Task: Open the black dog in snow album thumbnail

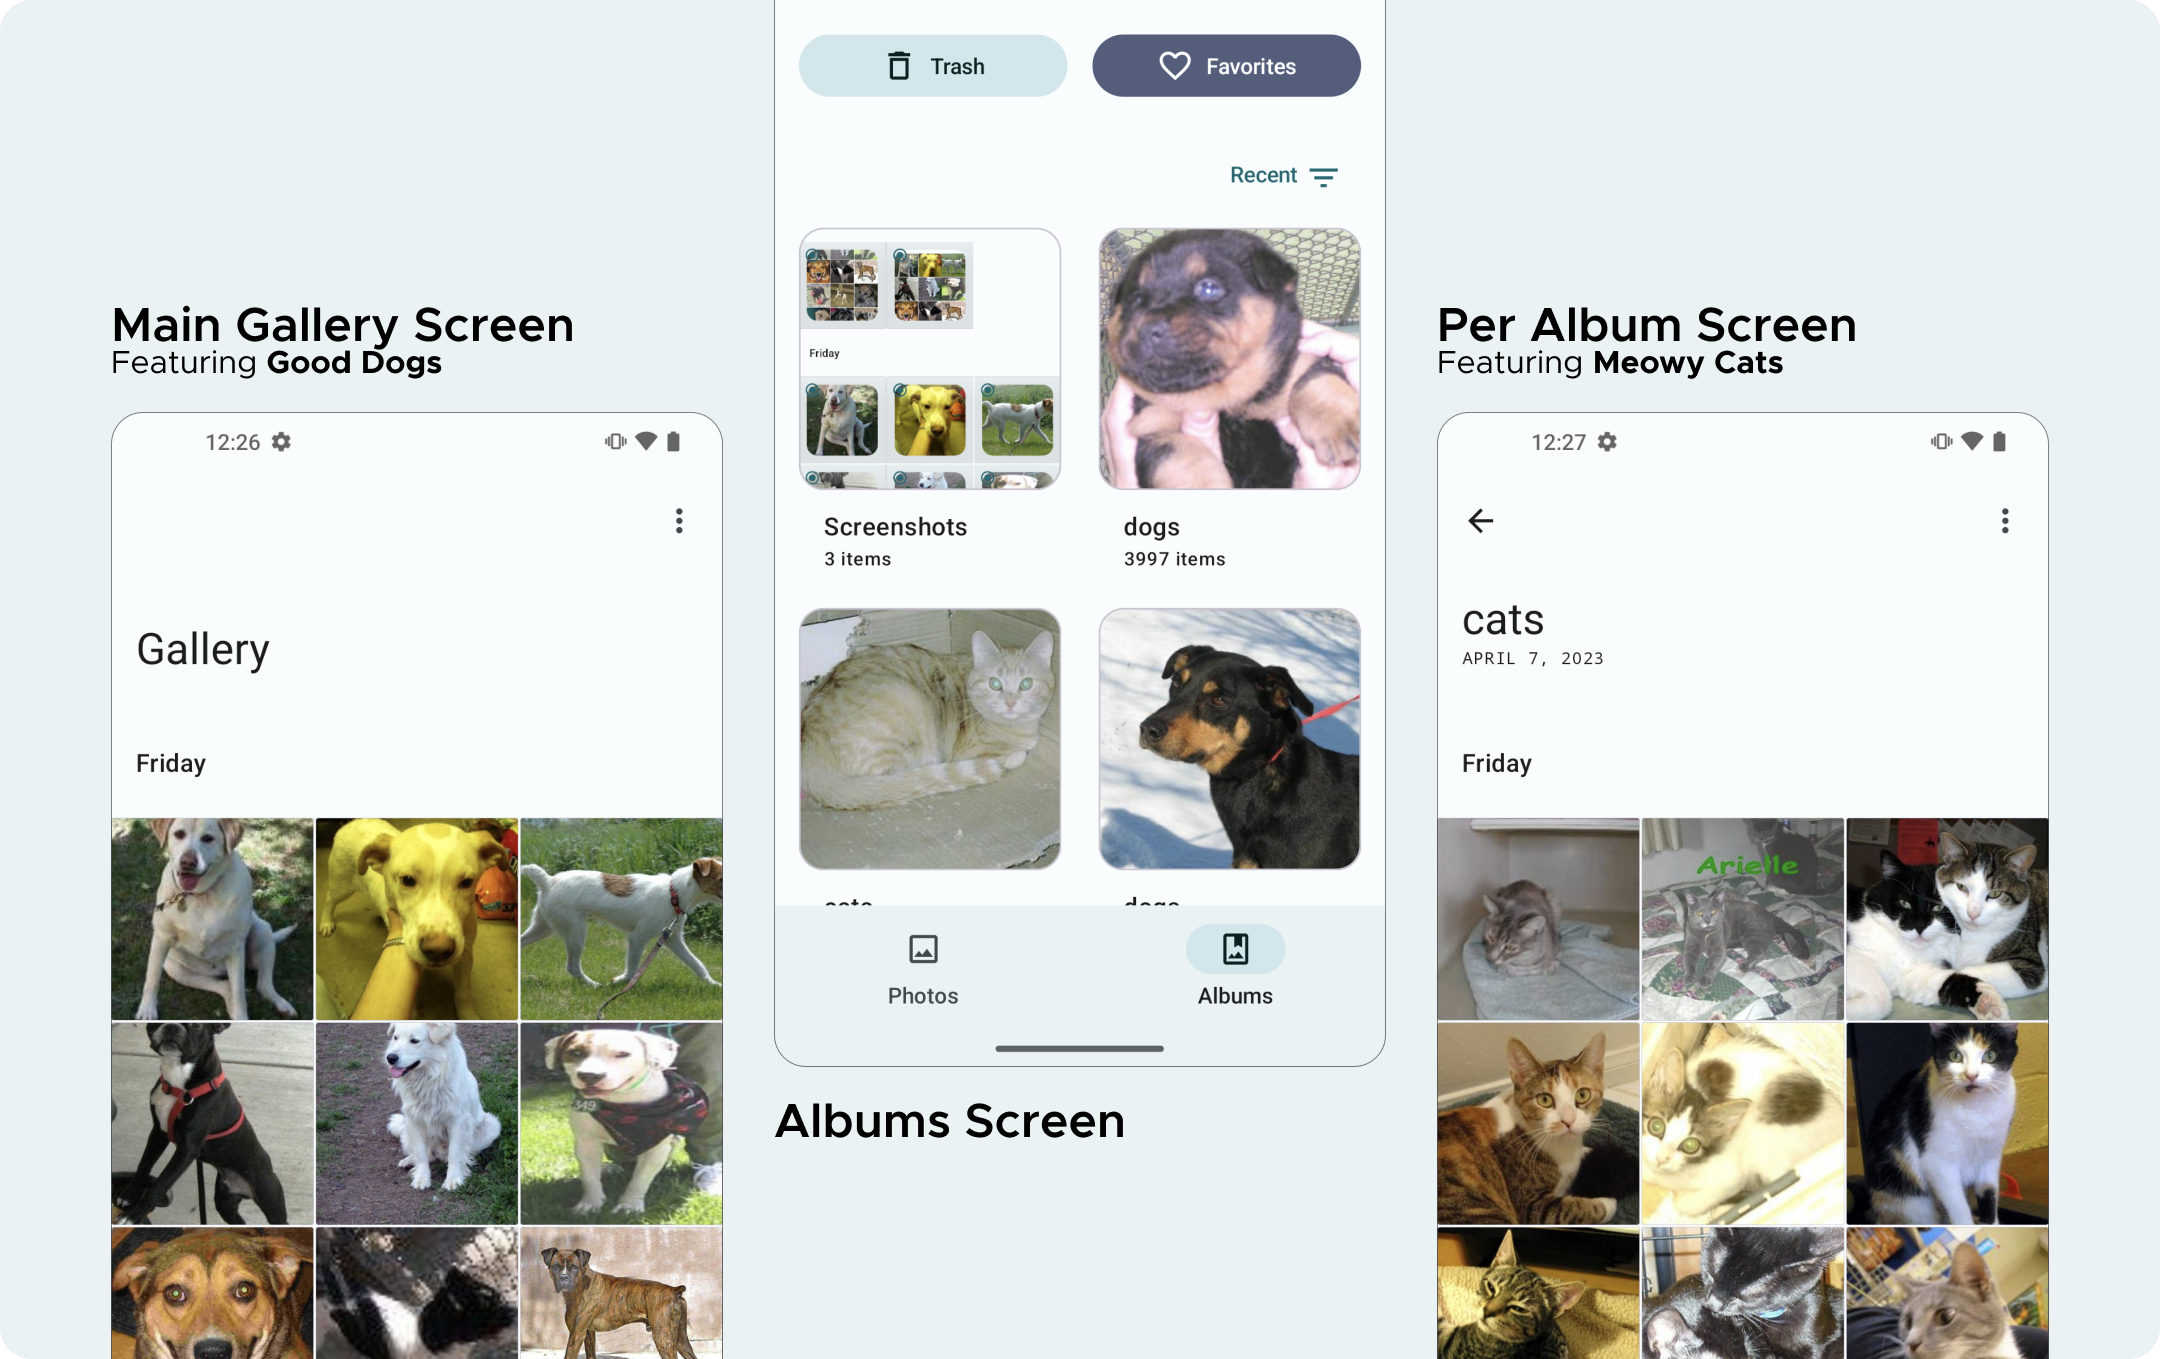Action: coord(1229,739)
